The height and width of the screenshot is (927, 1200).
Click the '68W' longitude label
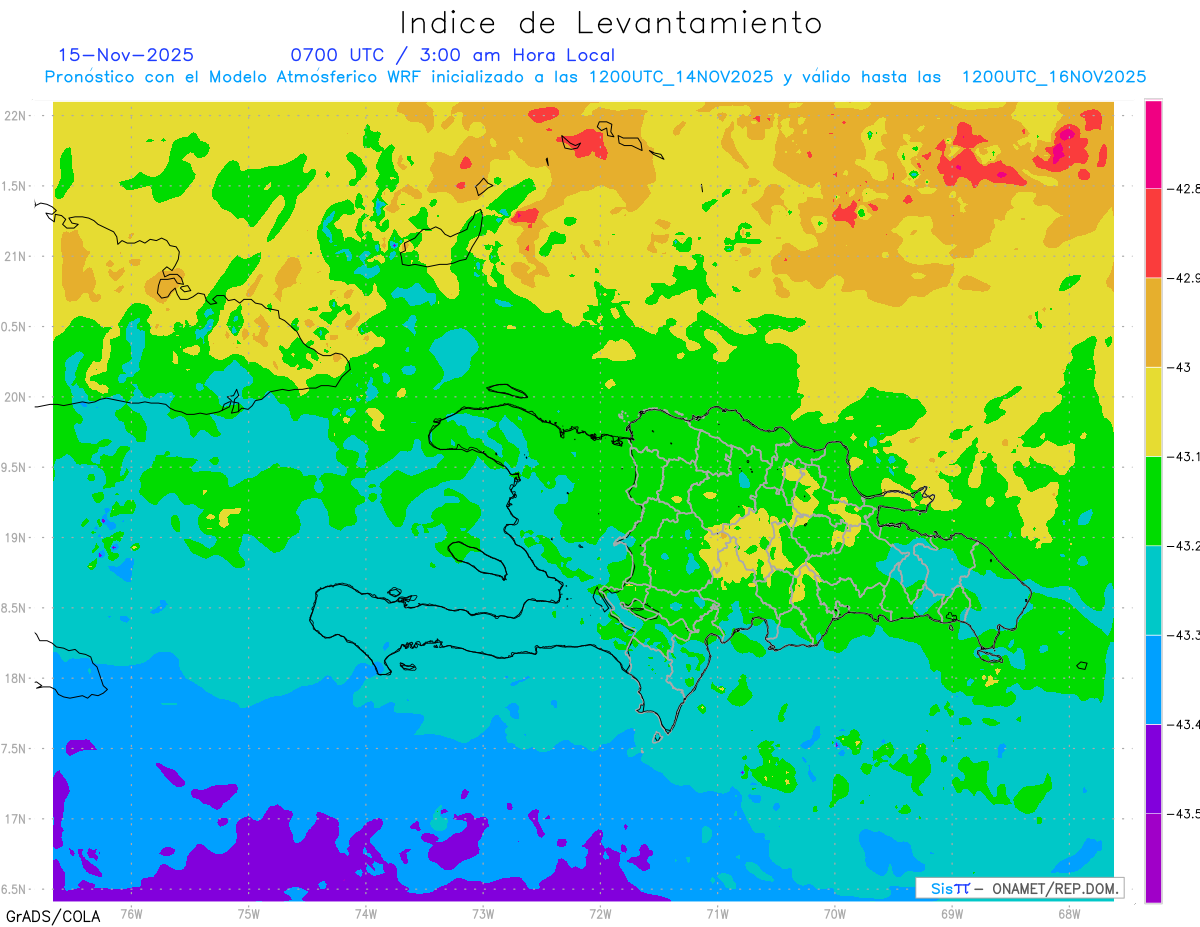(1068, 913)
